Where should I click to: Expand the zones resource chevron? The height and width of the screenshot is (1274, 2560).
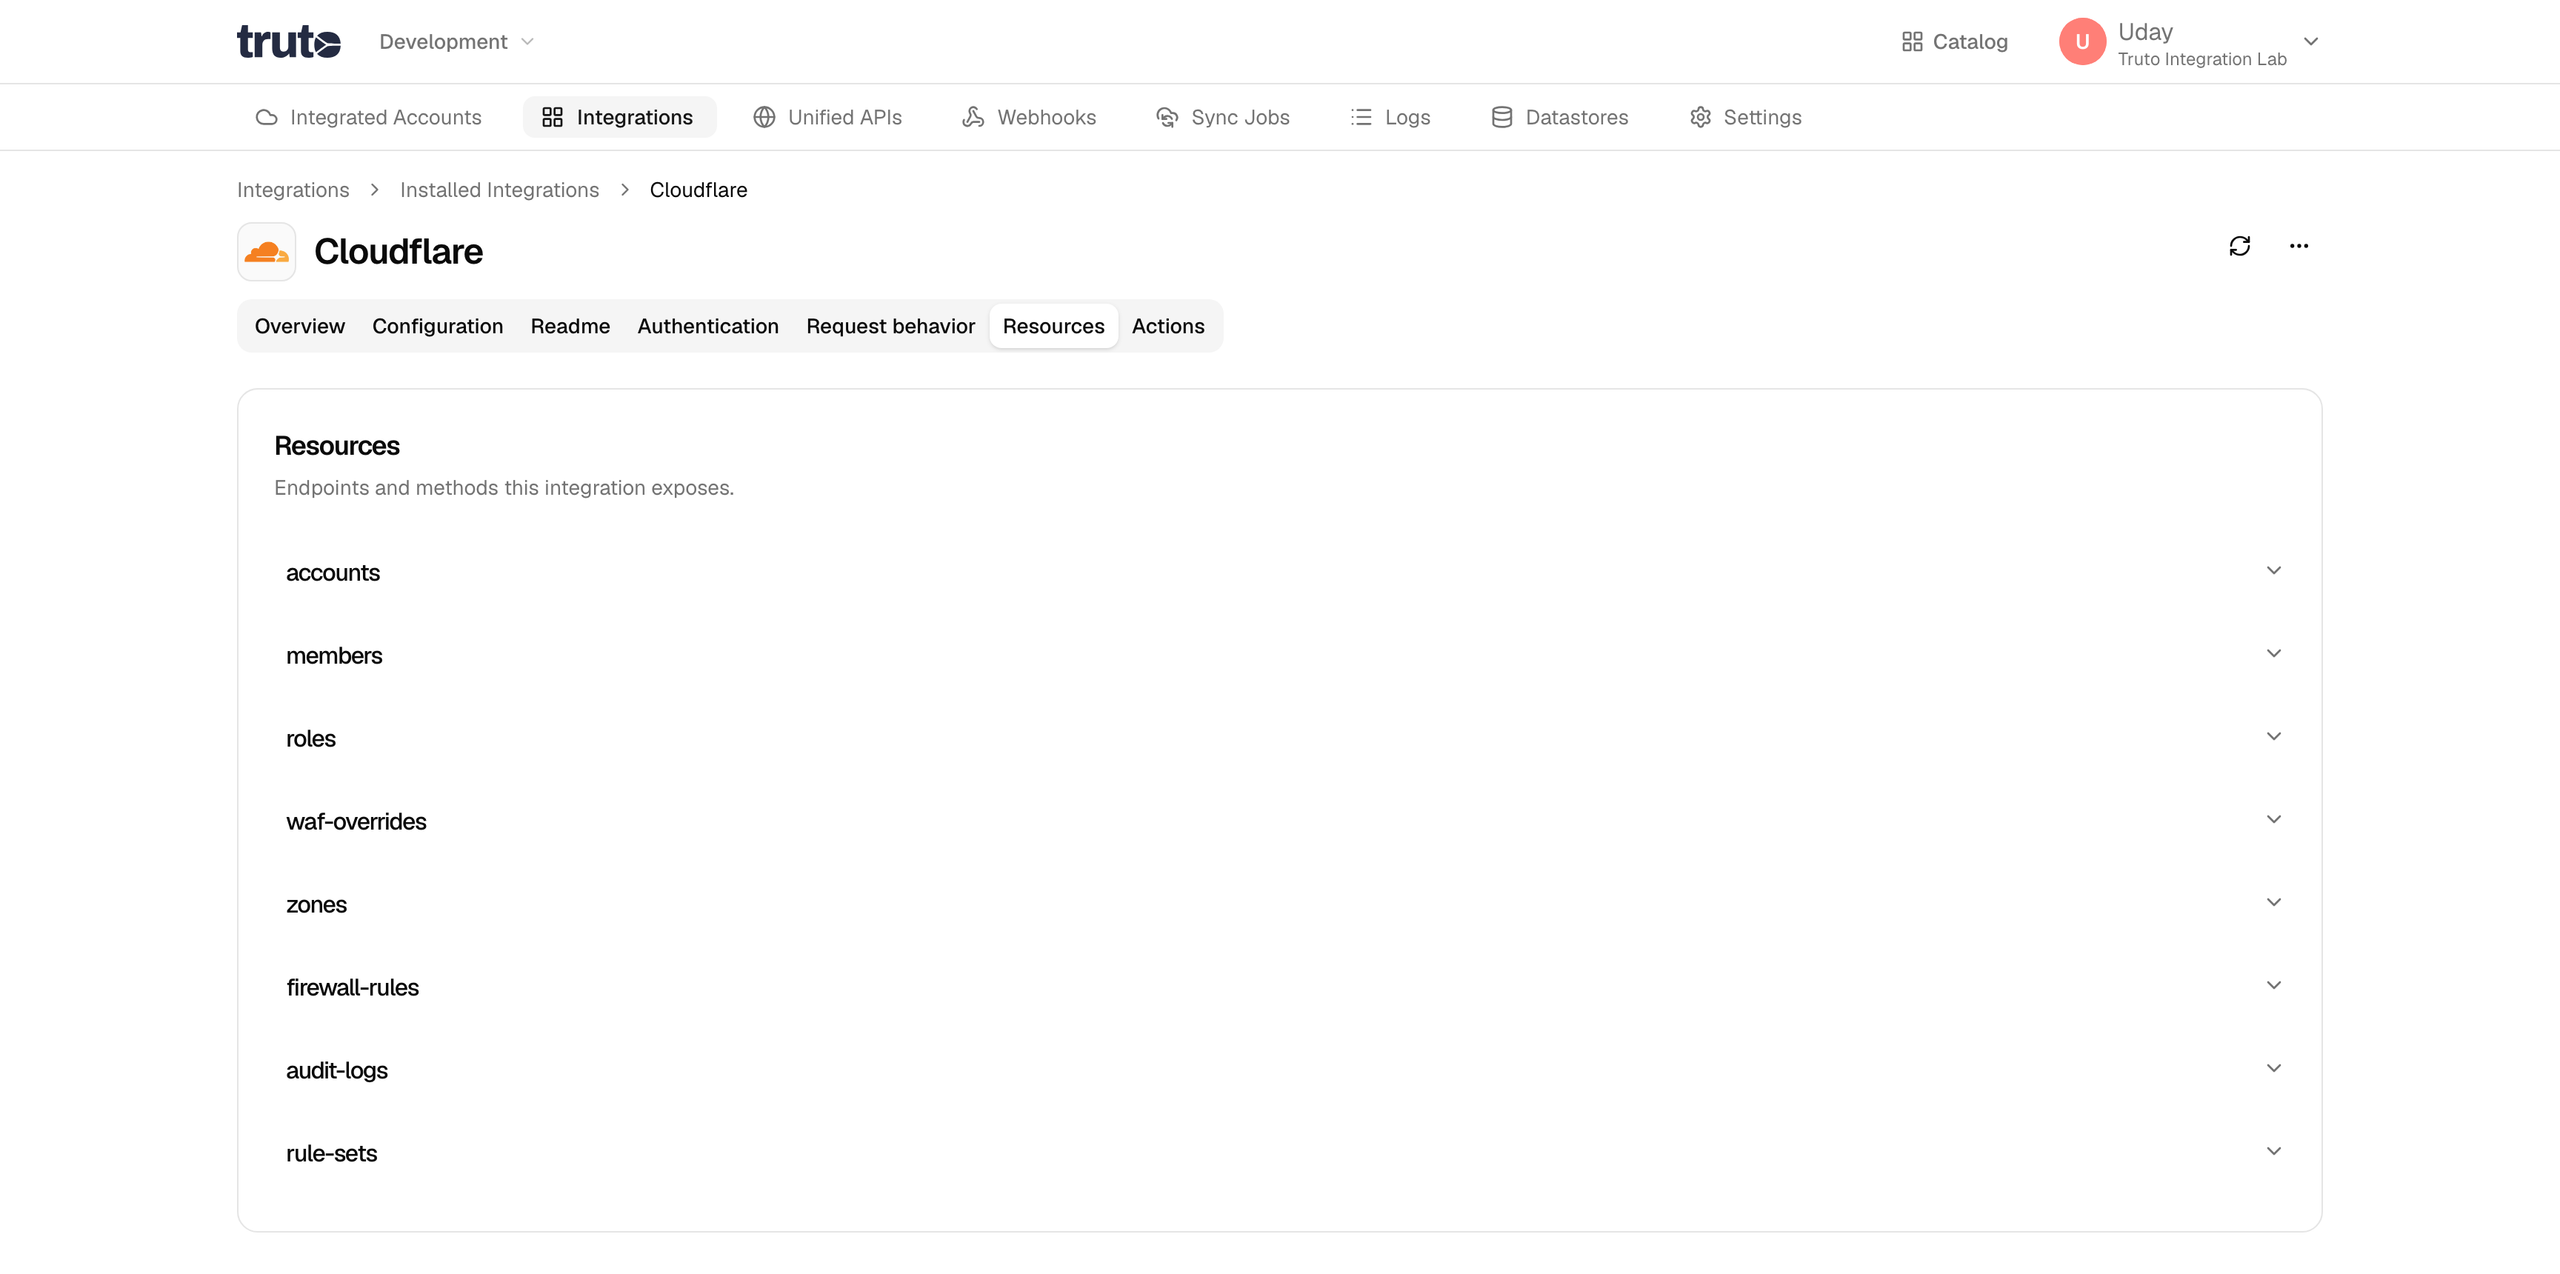2273,902
